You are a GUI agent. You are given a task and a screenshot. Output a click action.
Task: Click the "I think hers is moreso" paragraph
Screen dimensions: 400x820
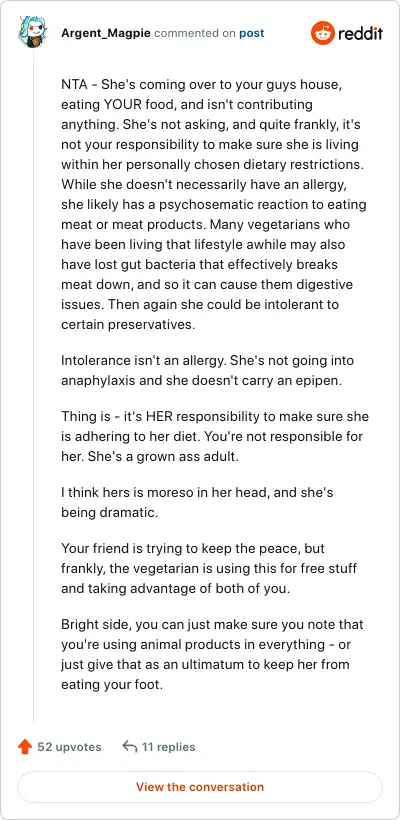pos(197,503)
